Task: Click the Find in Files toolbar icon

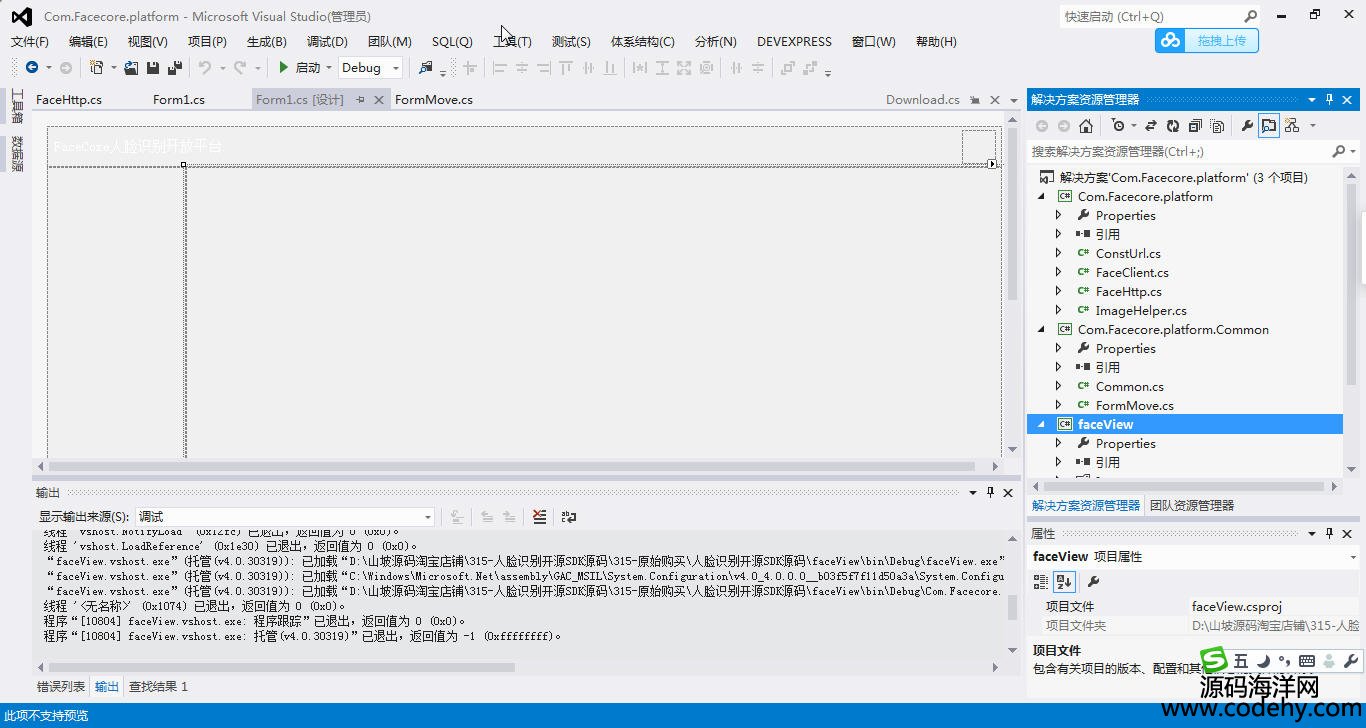Action: click(x=426, y=68)
